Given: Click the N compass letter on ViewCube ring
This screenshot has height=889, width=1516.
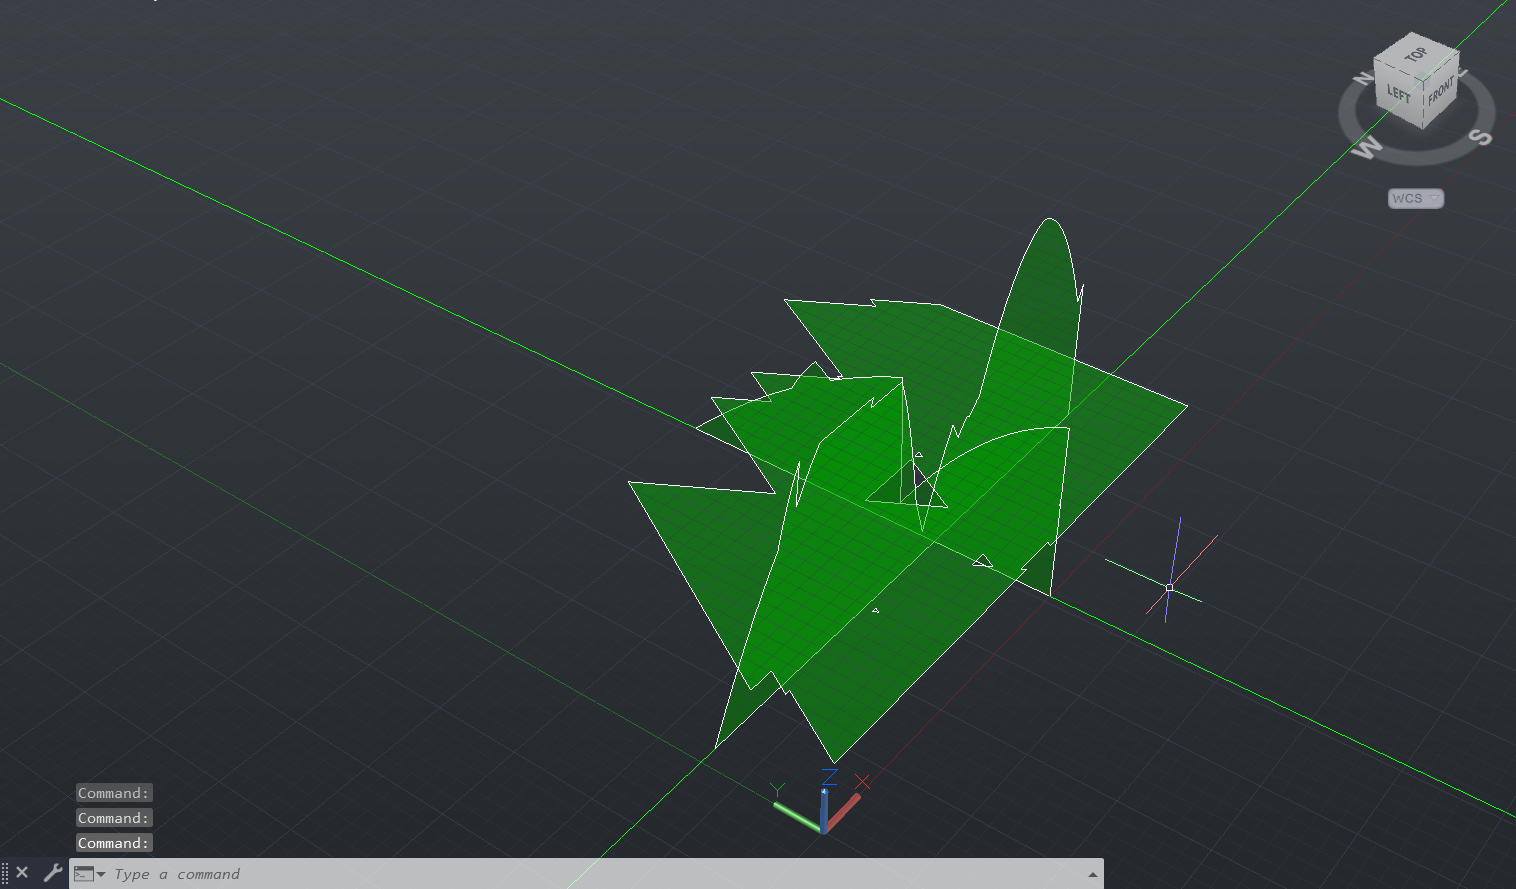Looking at the screenshot, I should [1362, 78].
